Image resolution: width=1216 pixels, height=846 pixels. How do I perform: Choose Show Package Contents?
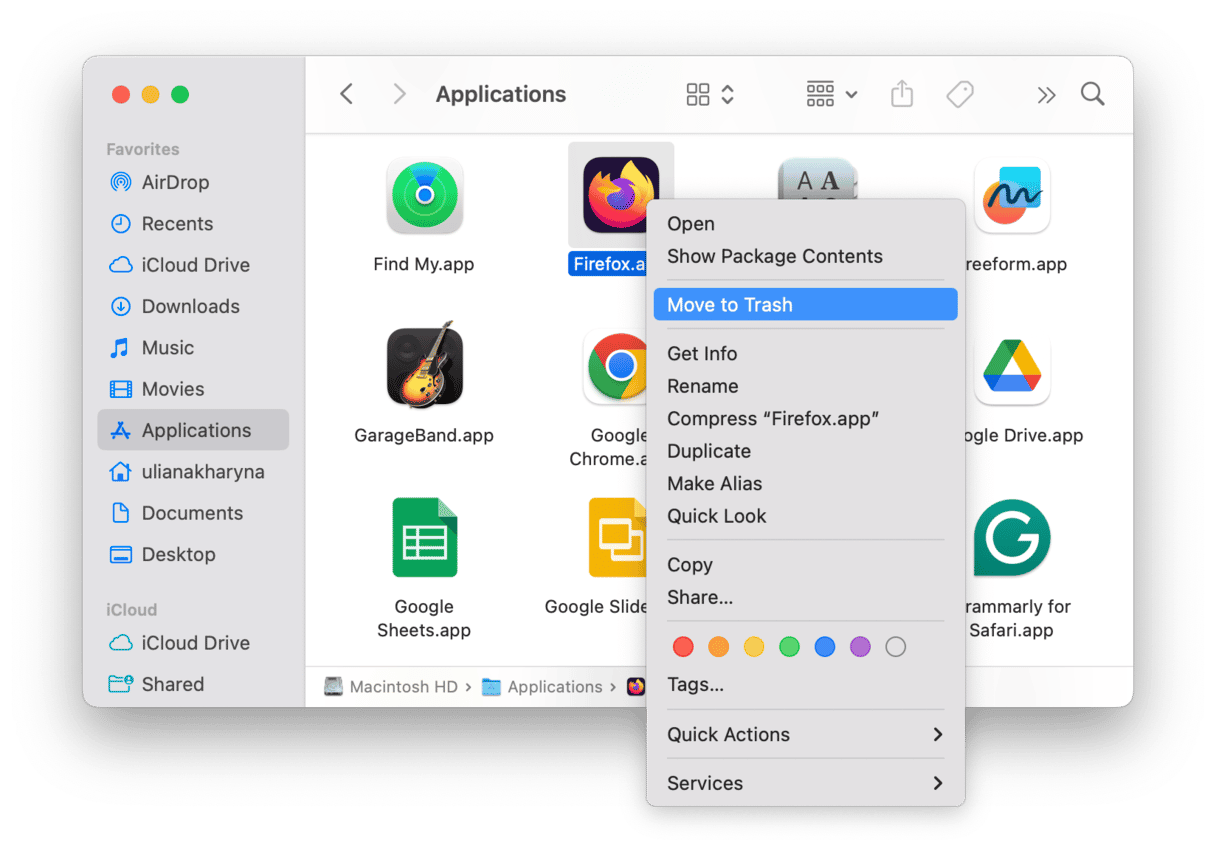805,256
